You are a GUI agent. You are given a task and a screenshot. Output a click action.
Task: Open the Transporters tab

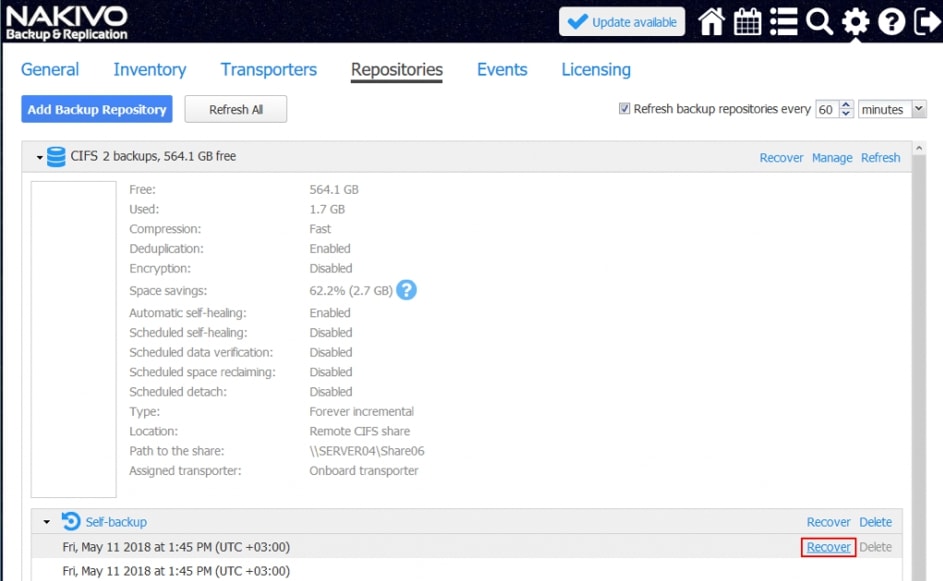268,70
